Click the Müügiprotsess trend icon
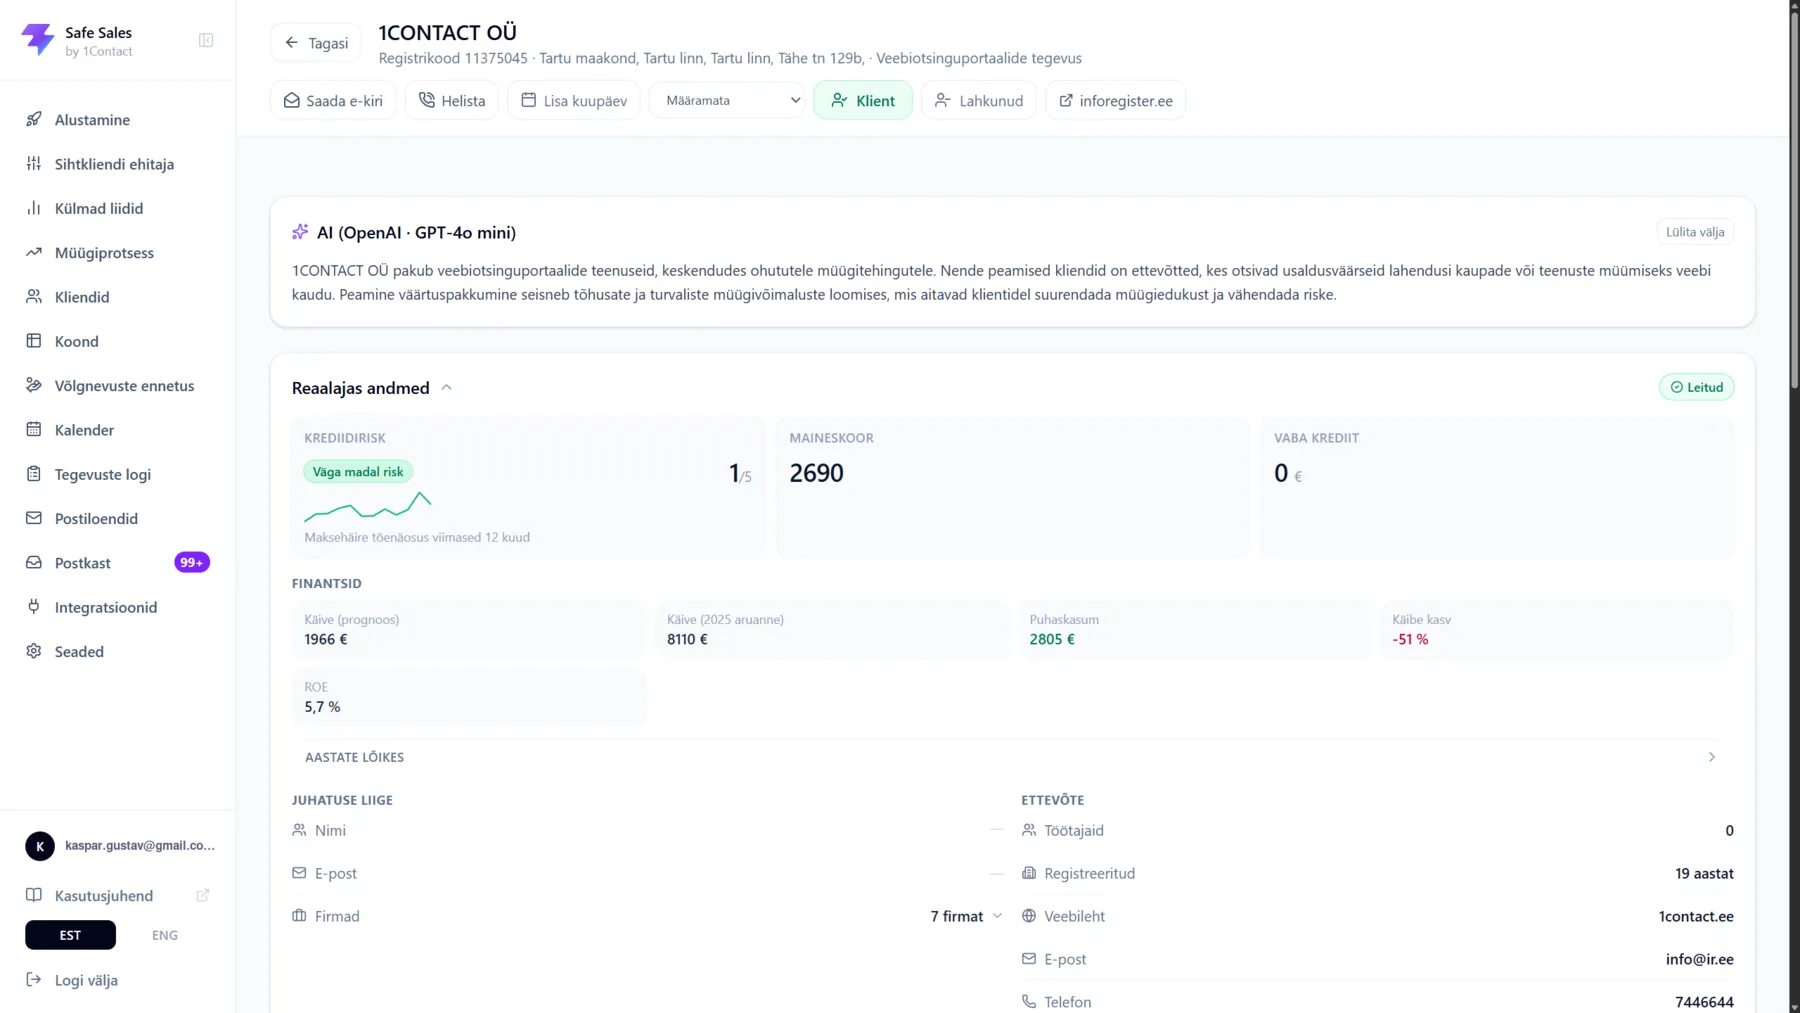The height and width of the screenshot is (1013, 1800). tap(34, 252)
